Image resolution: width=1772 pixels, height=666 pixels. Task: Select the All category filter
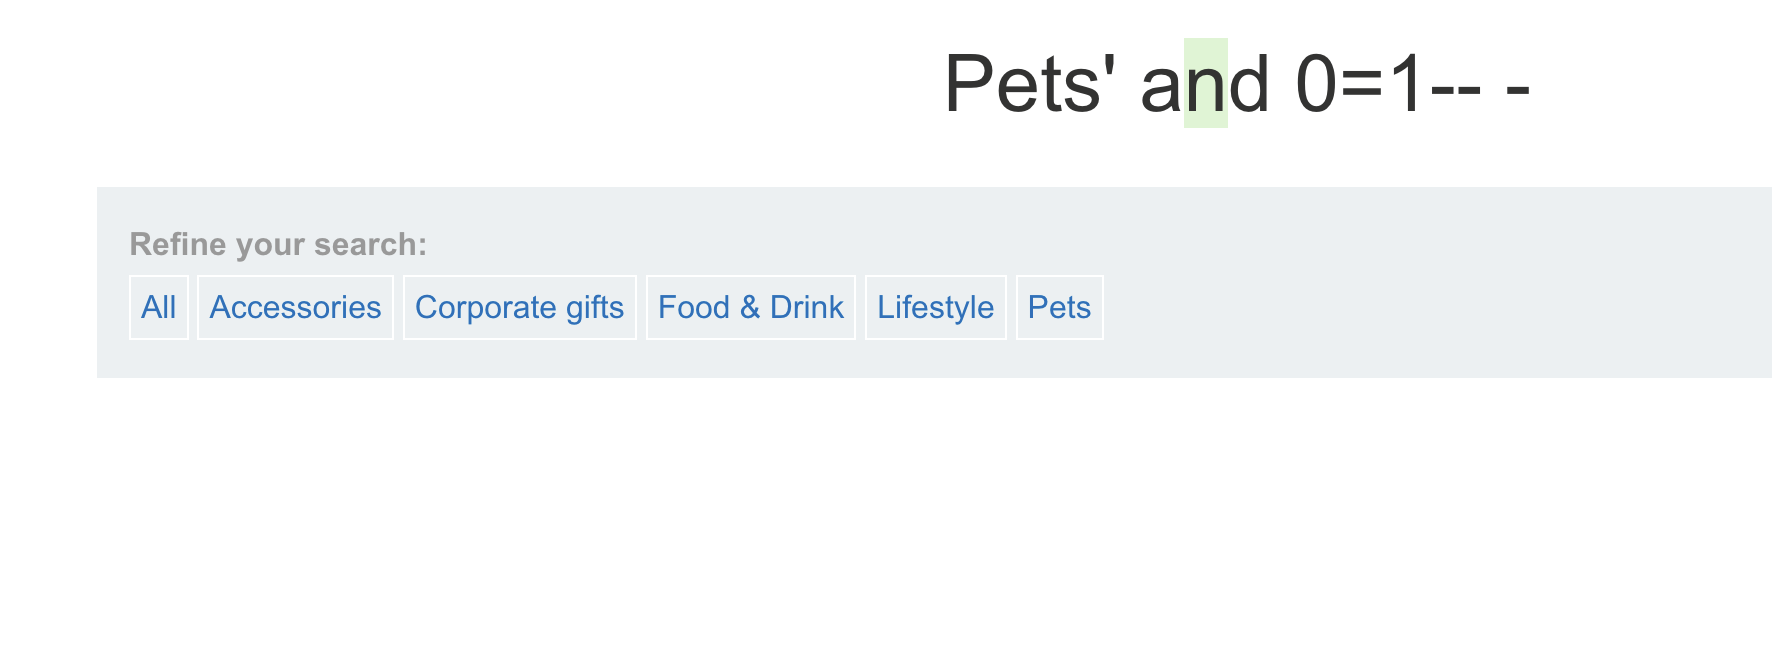(x=159, y=307)
